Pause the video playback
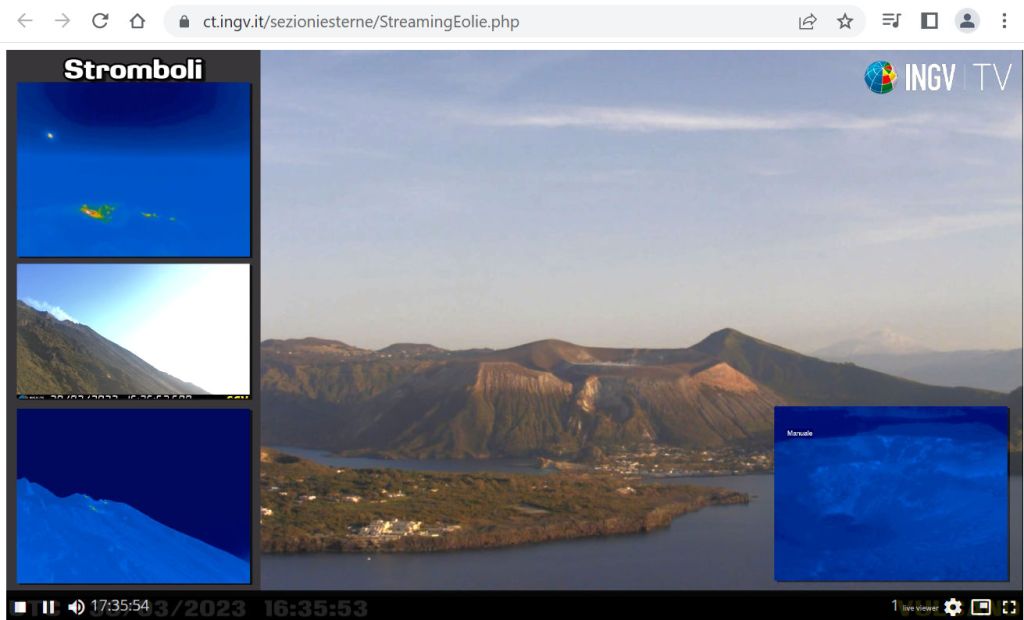The height and width of the screenshot is (620, 1024). [x=48, y=607]
